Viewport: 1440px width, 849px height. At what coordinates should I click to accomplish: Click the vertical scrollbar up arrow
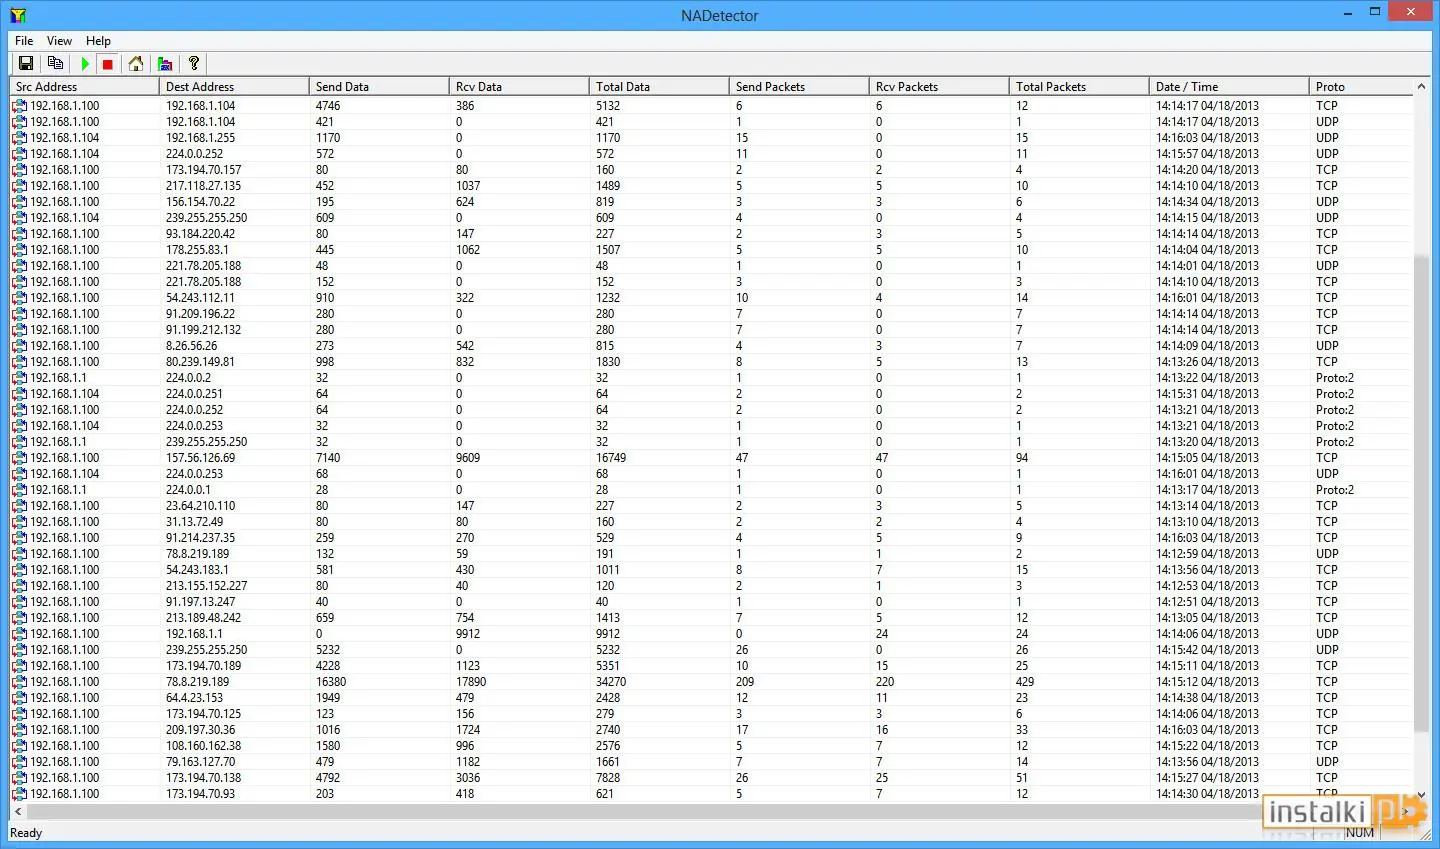point(1421,87)
